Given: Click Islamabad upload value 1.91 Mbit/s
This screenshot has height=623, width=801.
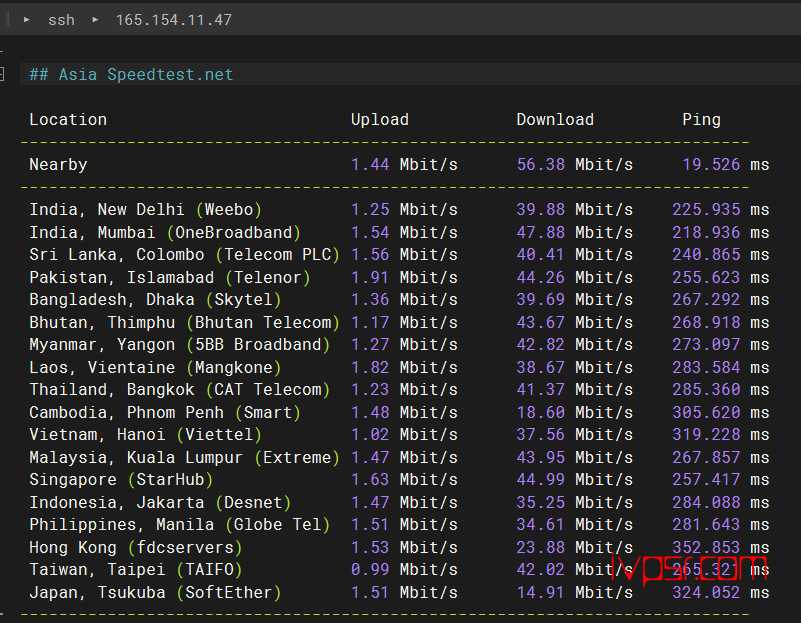Looking at the screenshot, I should point(404,277).
